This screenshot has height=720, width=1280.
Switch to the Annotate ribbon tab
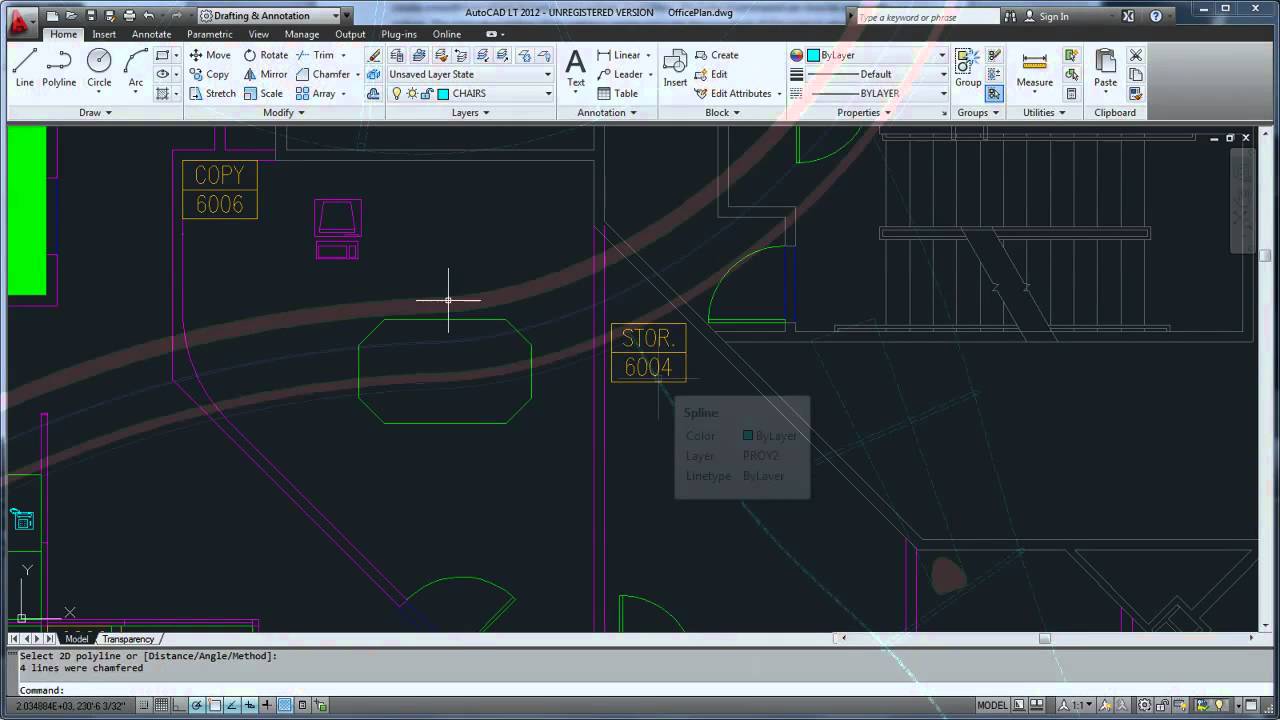point(151,33)
